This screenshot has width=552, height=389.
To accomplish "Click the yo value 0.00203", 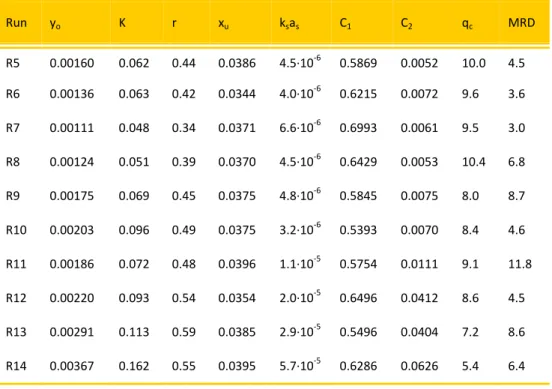I will pos(72,230).
